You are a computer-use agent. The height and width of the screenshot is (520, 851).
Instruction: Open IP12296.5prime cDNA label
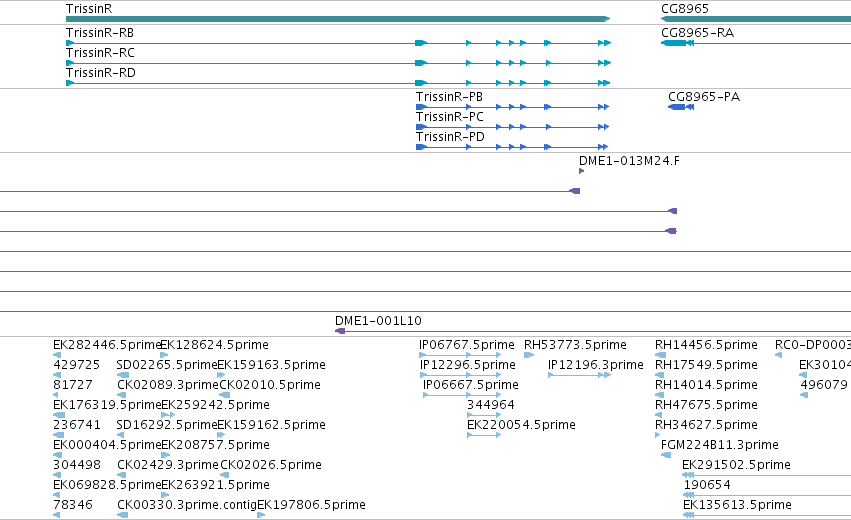(x=468, y=365)
